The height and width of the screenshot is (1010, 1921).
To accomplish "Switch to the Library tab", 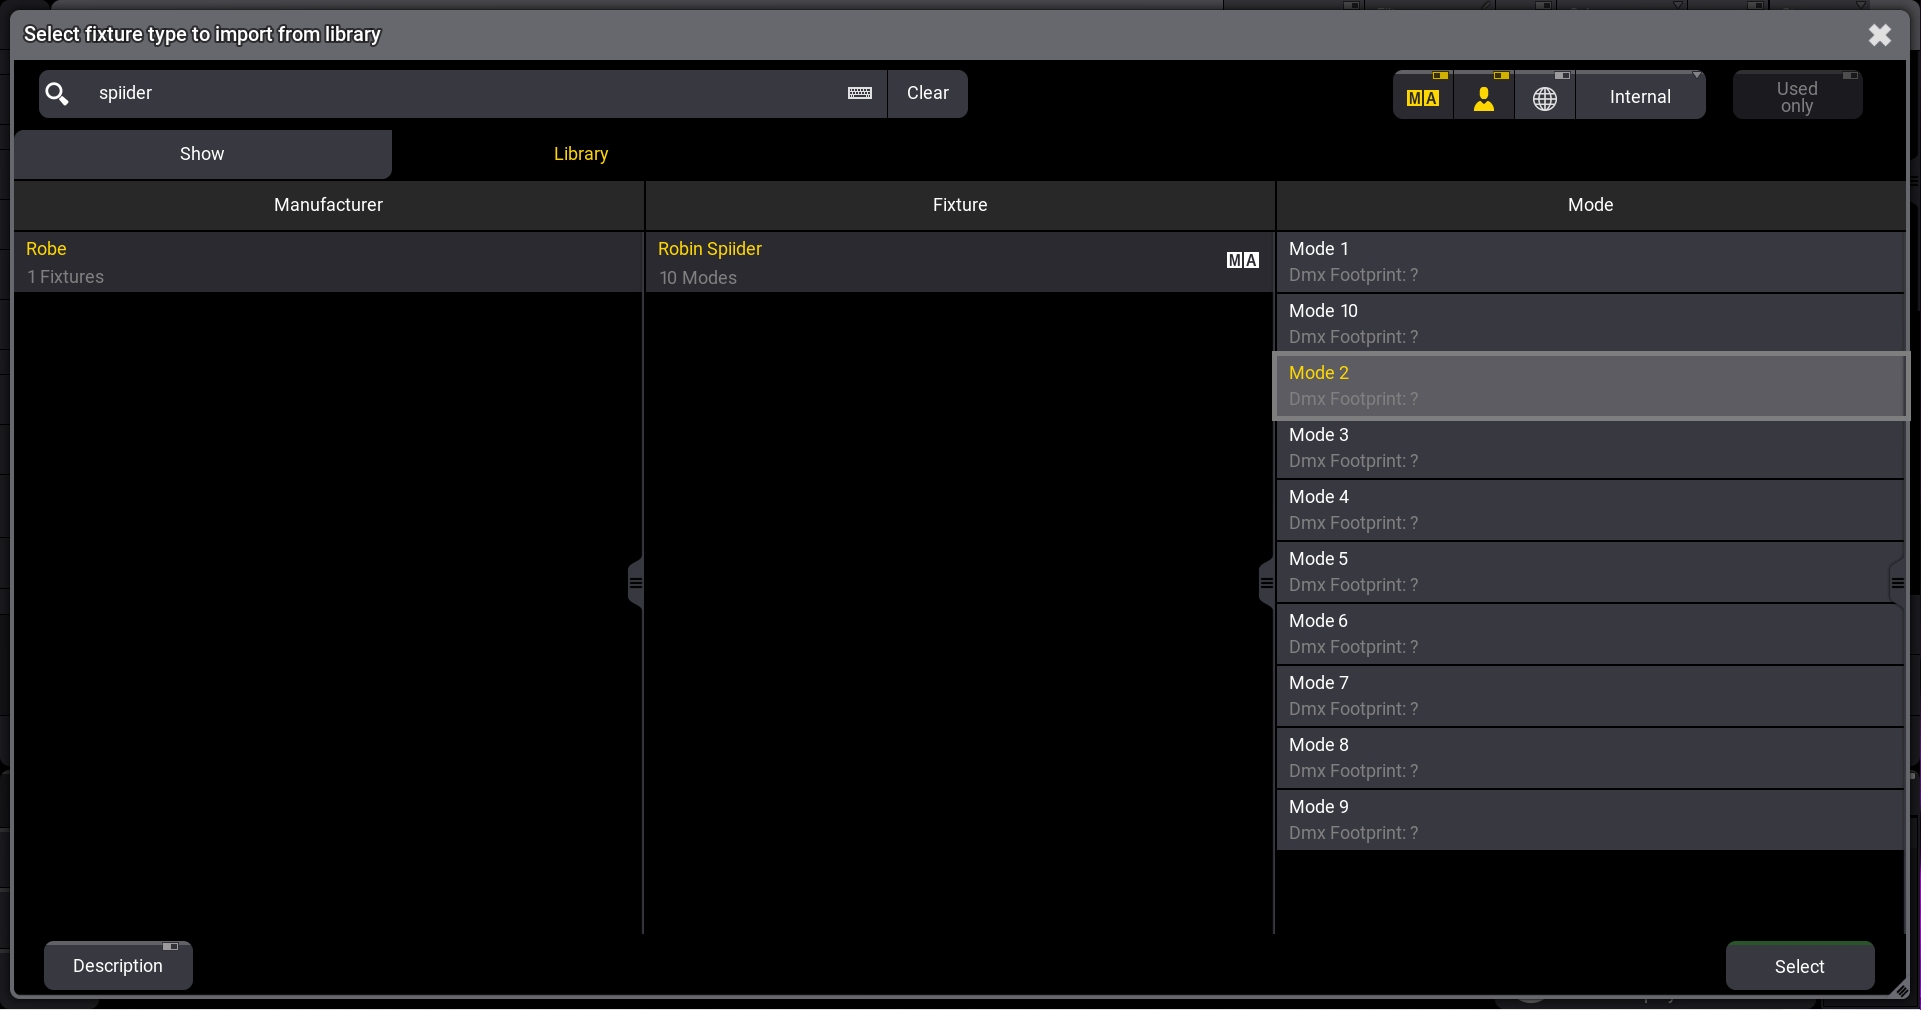I will [x=581, y=154].
